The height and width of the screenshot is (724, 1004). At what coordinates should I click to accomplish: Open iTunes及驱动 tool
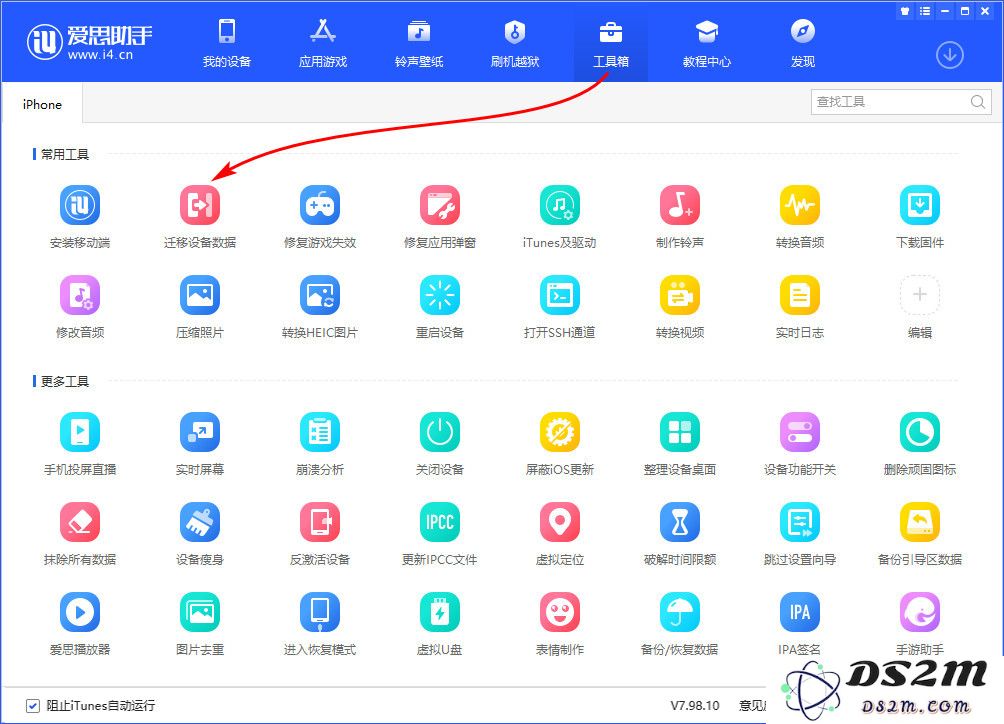pos(560,205)
